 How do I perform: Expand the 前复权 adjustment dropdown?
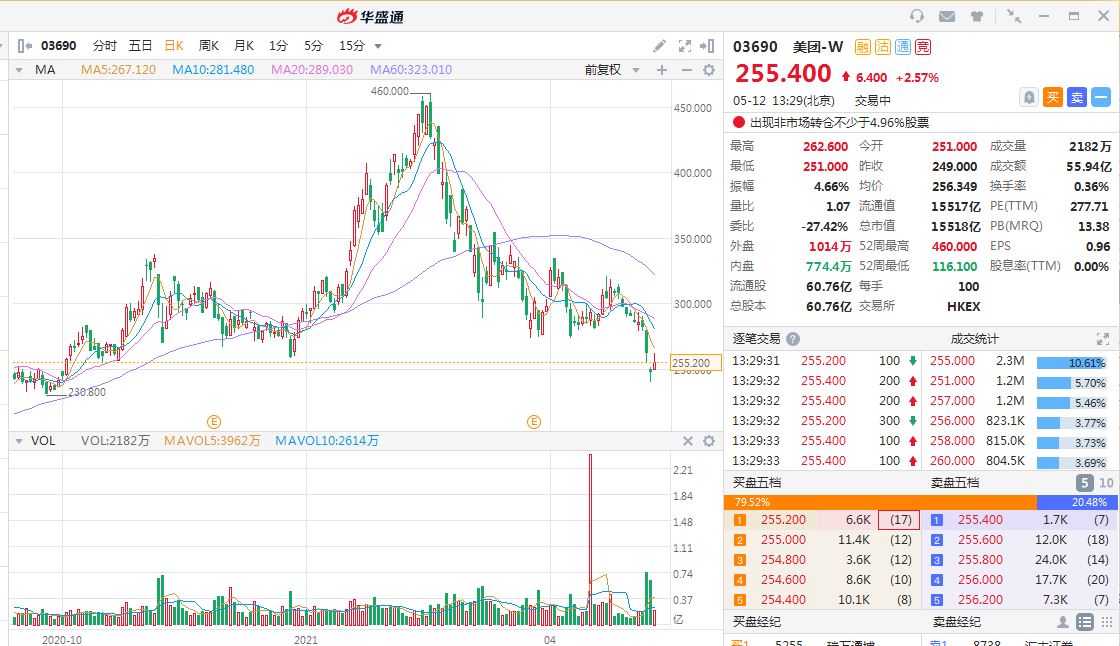pos(608,70)
